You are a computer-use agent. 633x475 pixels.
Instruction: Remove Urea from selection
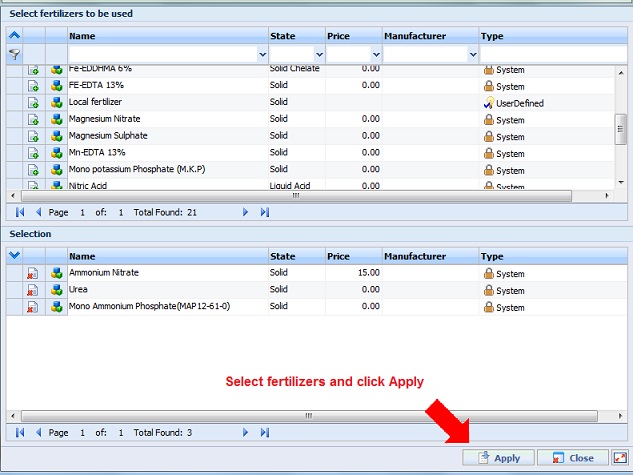tap(32, 290)
